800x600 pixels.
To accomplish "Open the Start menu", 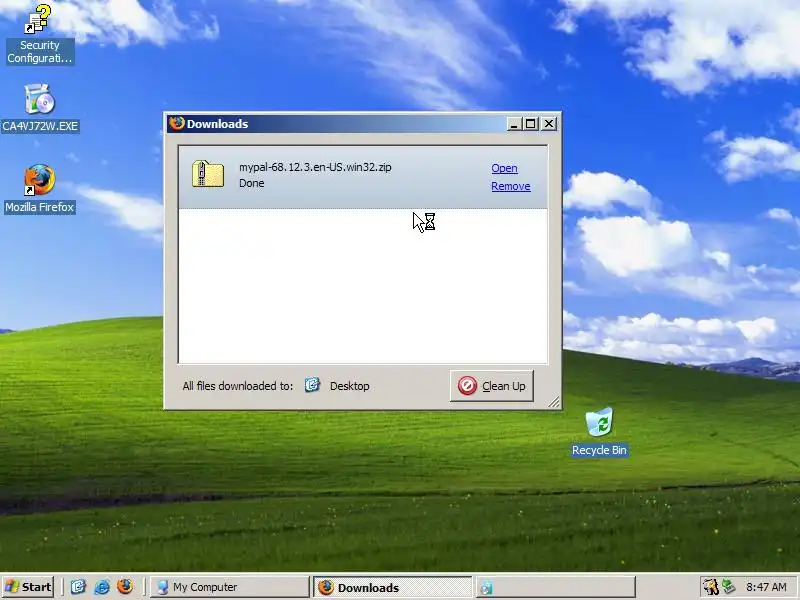I will [x=28, y=587].
